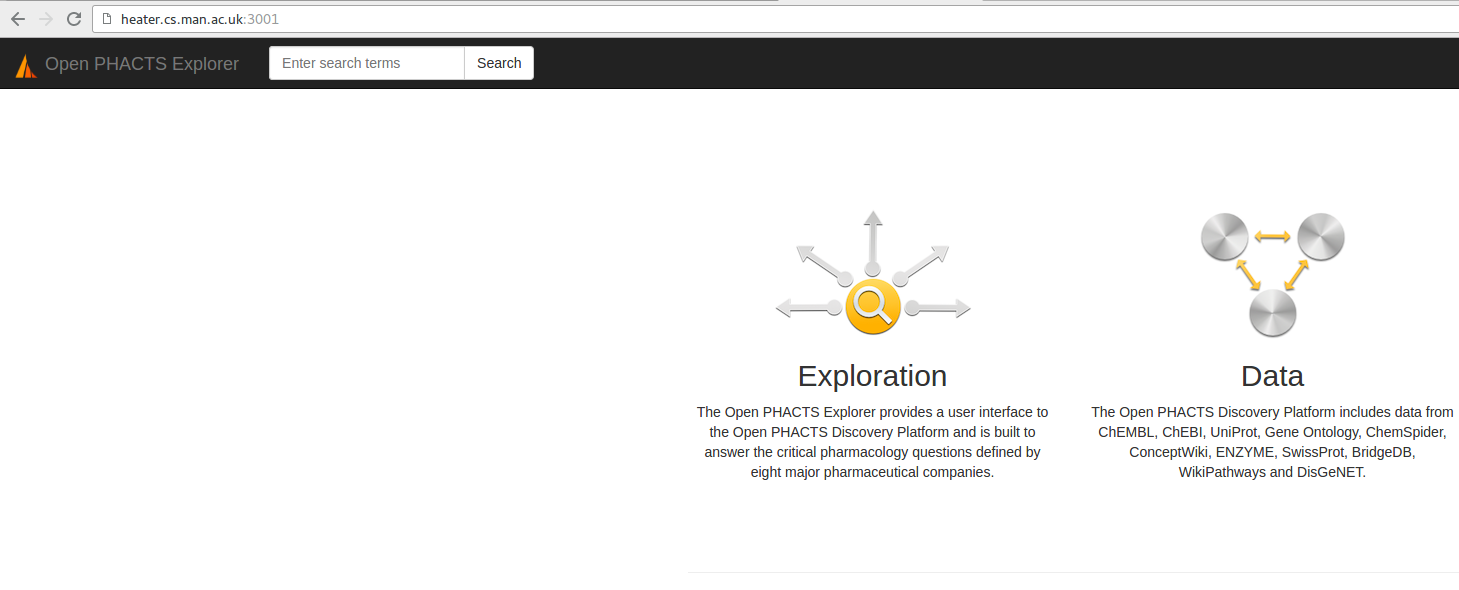Click the Exploration heading
The image size is (1459, 590).
pos(872,376)
